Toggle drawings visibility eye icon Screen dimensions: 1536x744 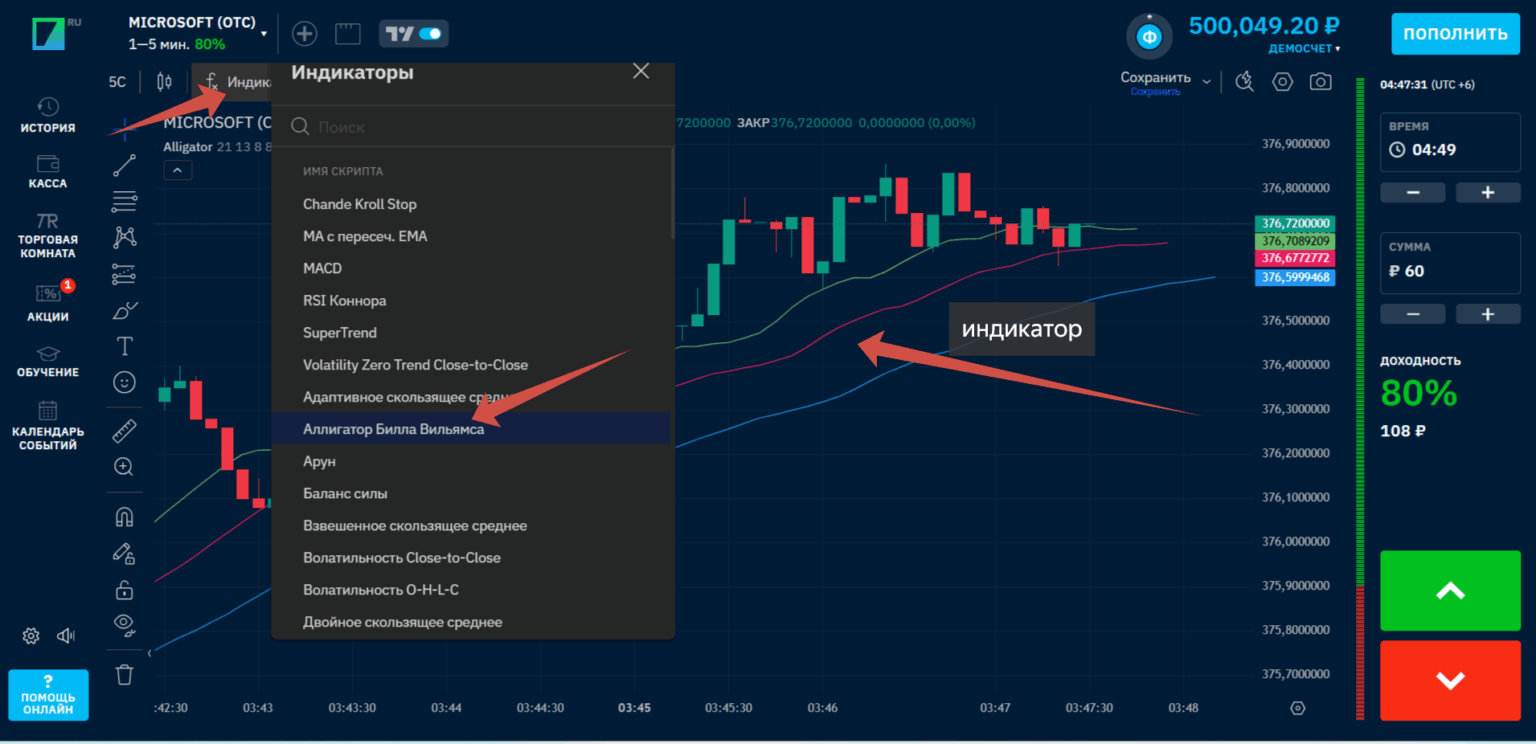124,623
